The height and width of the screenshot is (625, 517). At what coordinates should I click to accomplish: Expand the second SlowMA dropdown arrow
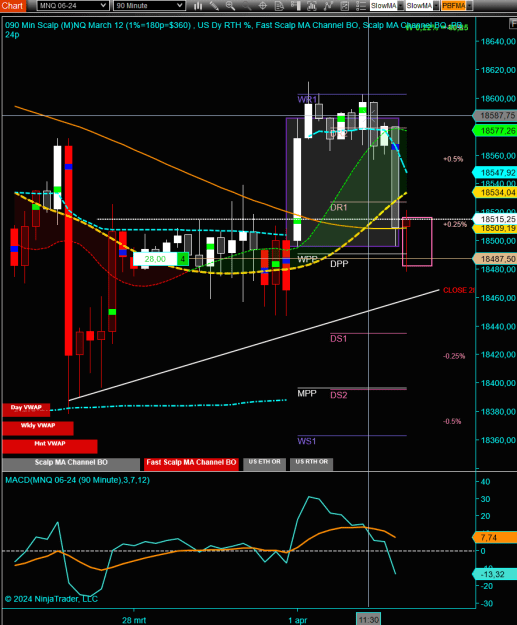coord(436,6)
